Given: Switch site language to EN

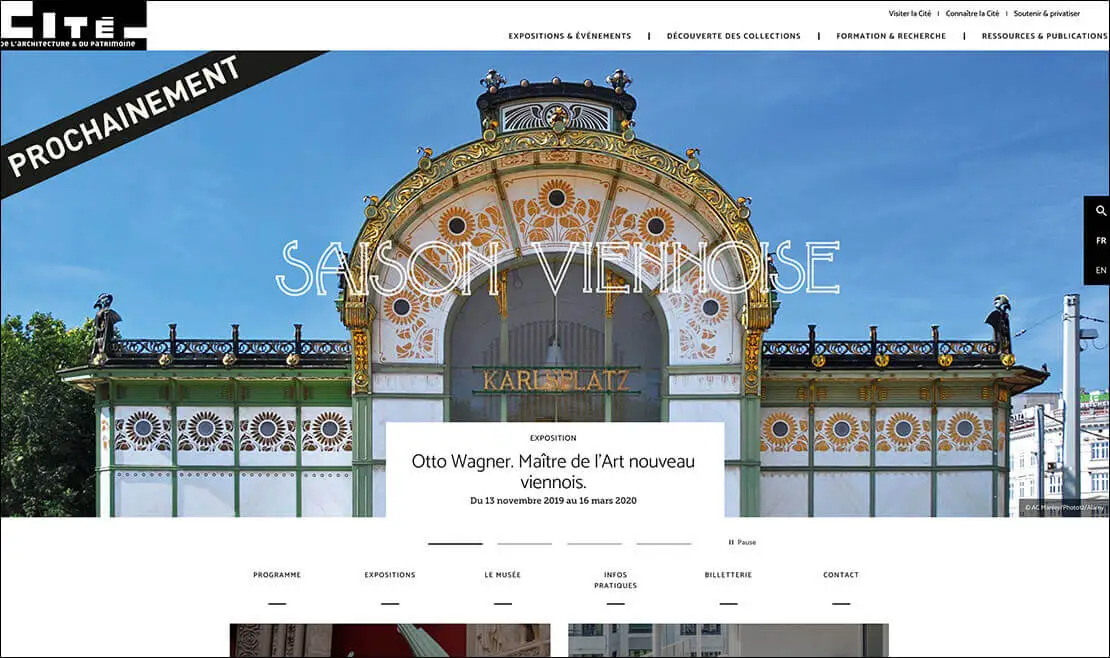Looking at the screenshot, I should 1100,270.
